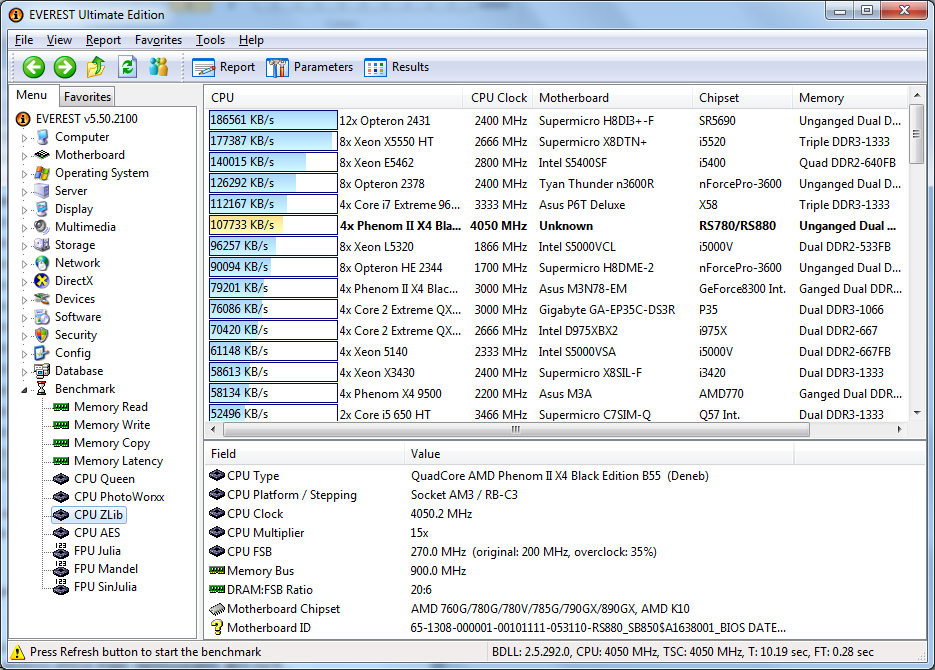Select the Motherboard icon in the tree

[42, 155]
